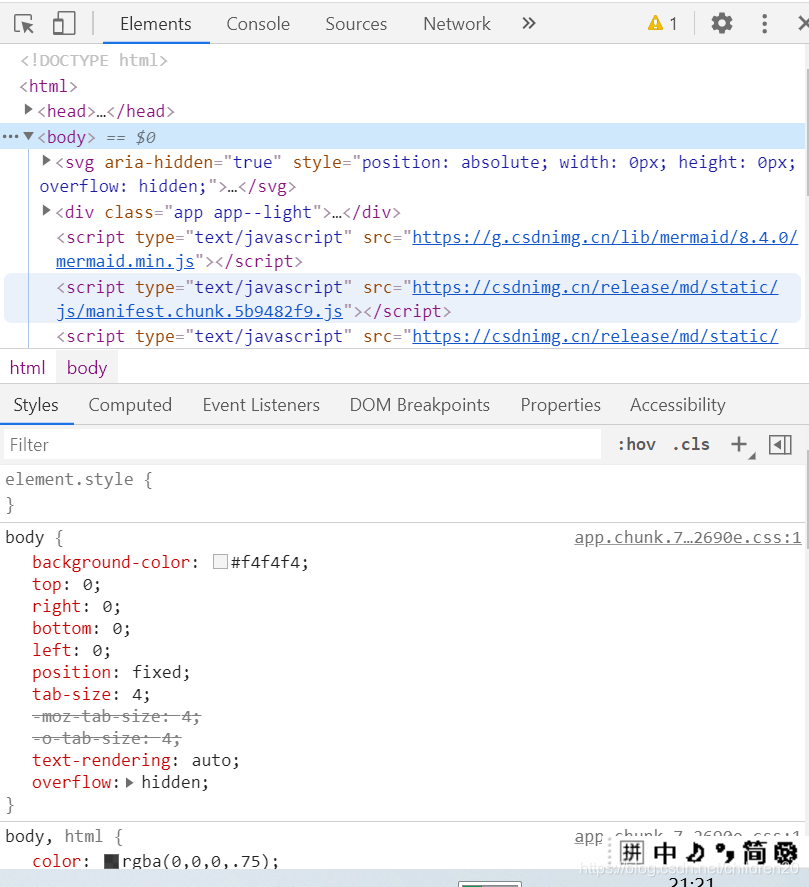Toggle the IME 中 Chinese mode icon
Screen dimensions: 809x887
coord(665,852)
